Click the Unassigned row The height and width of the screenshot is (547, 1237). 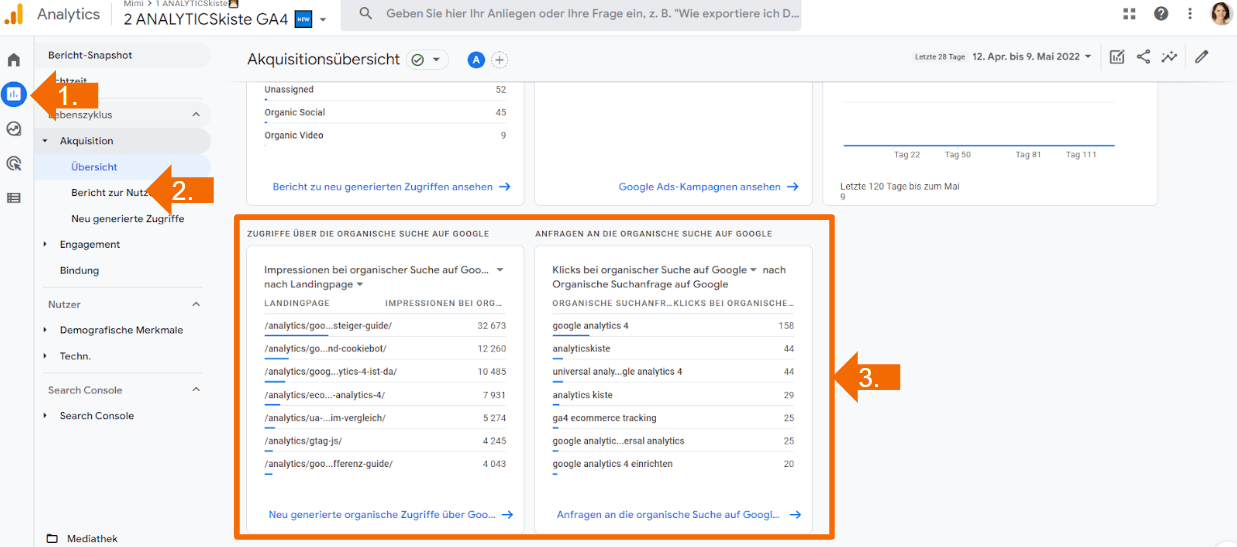(x=385, y=90)
